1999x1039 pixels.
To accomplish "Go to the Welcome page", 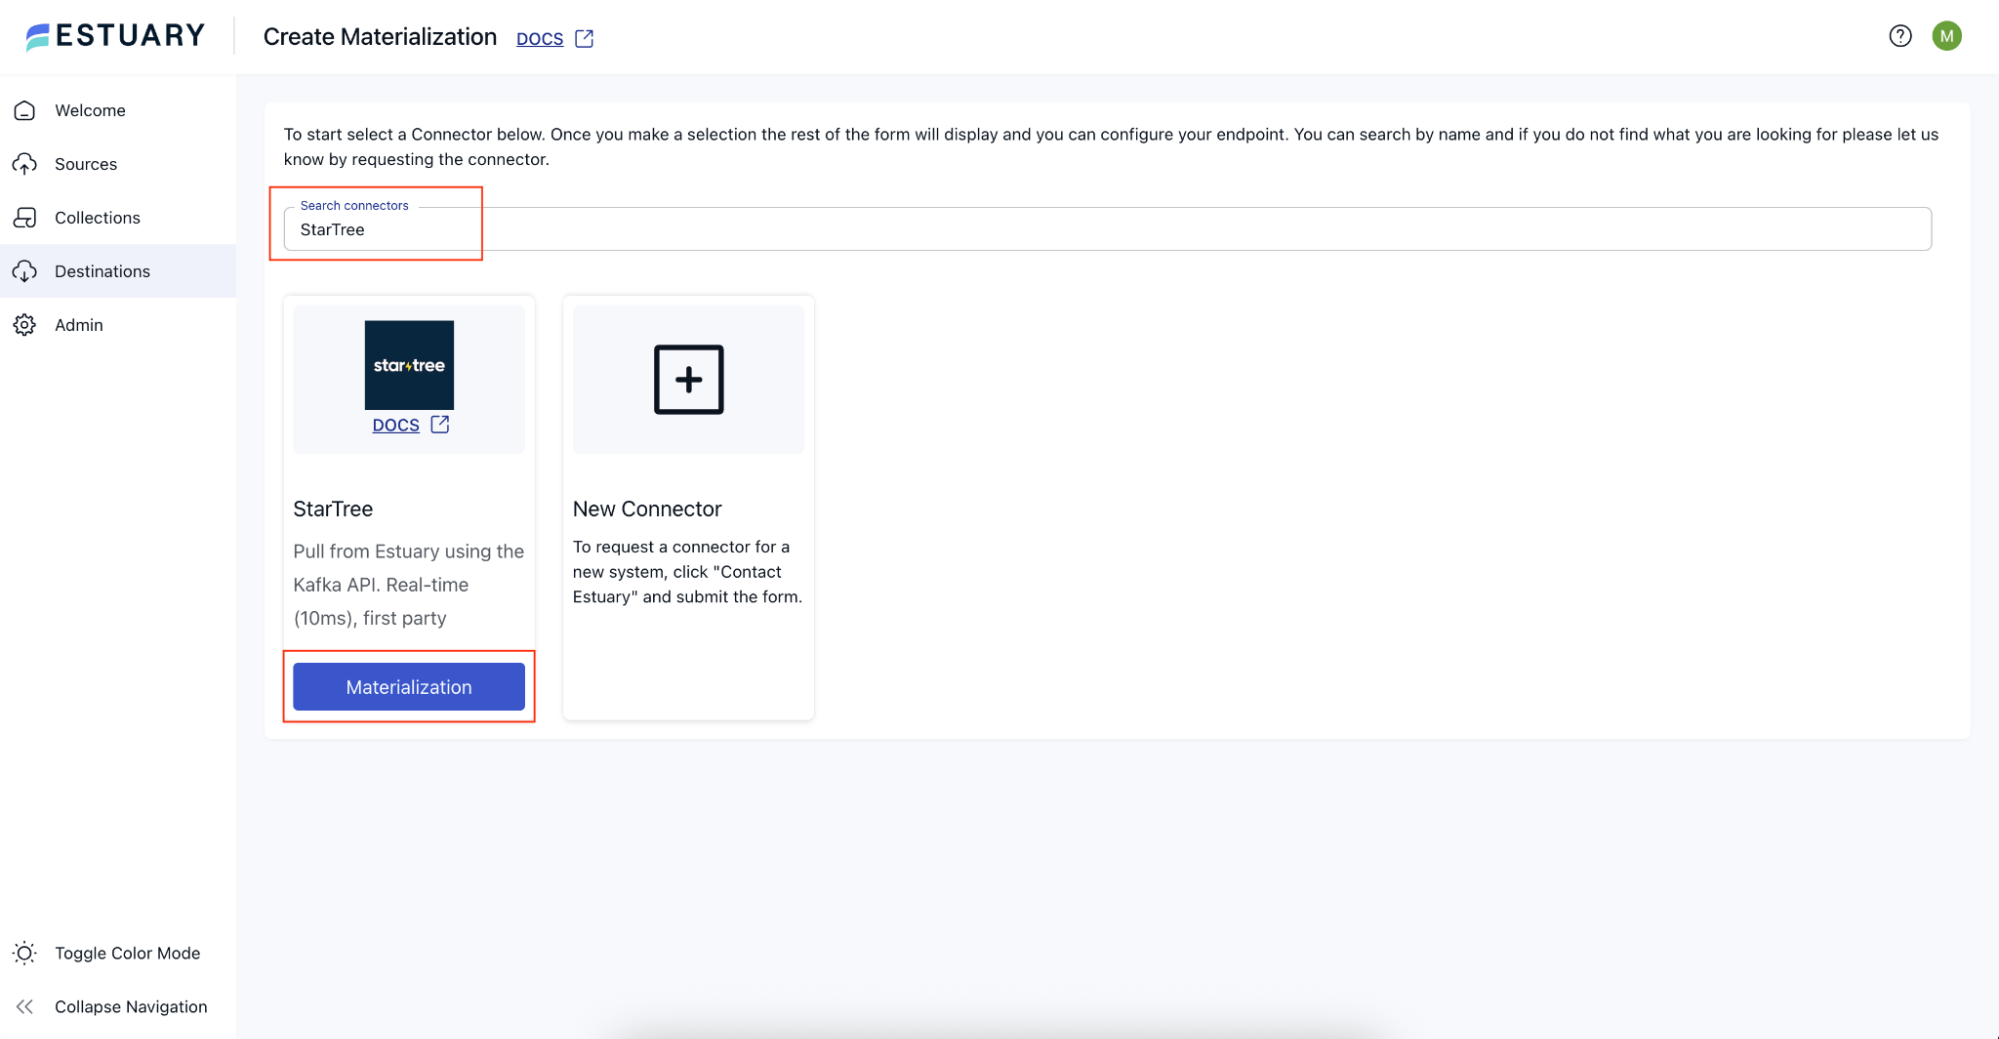I will 118,110.
